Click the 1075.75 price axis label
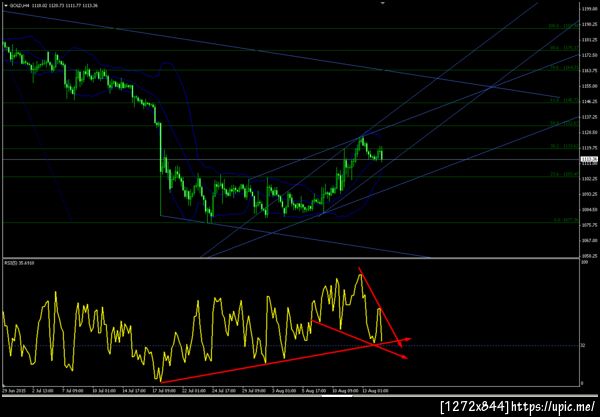 point(589,225)
